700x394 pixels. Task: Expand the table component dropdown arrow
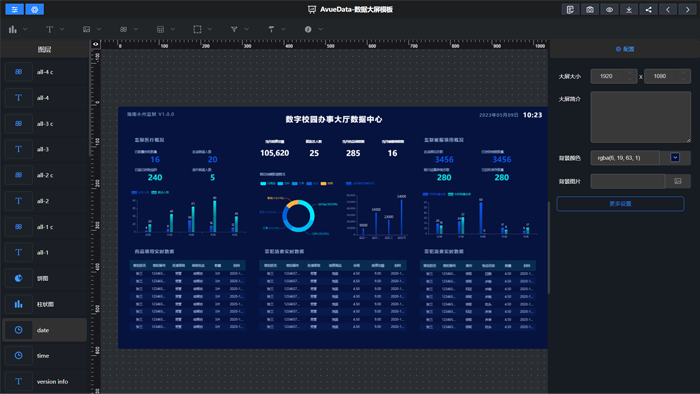(173, 29)
